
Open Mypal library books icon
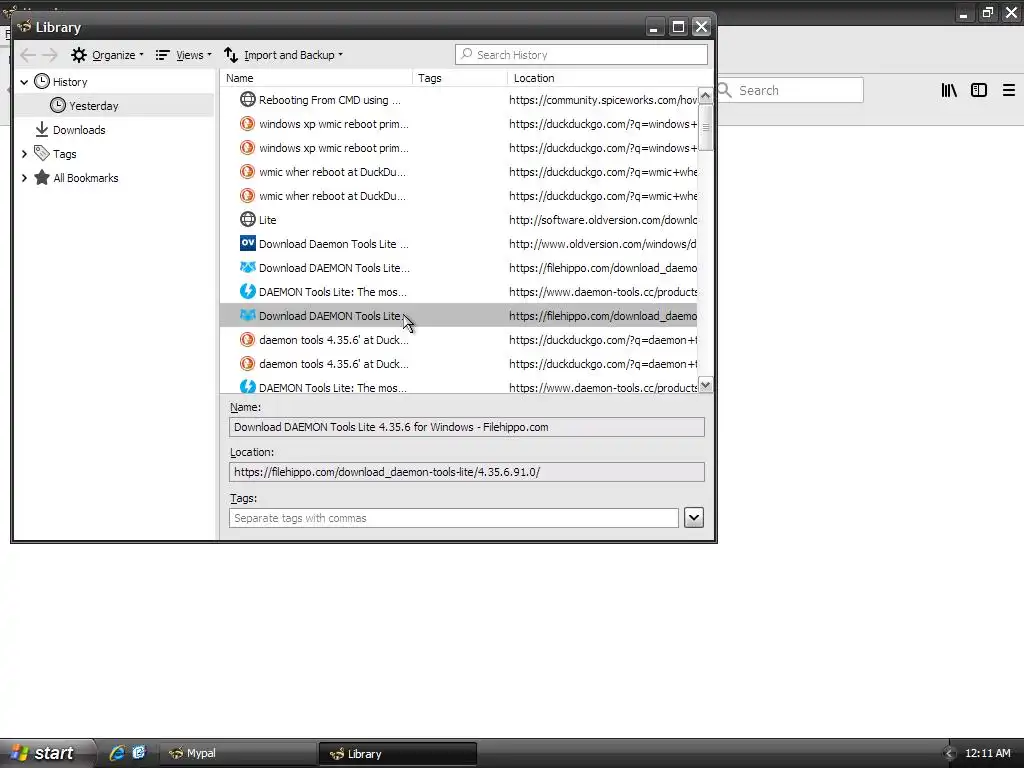[x=949, y=90]
